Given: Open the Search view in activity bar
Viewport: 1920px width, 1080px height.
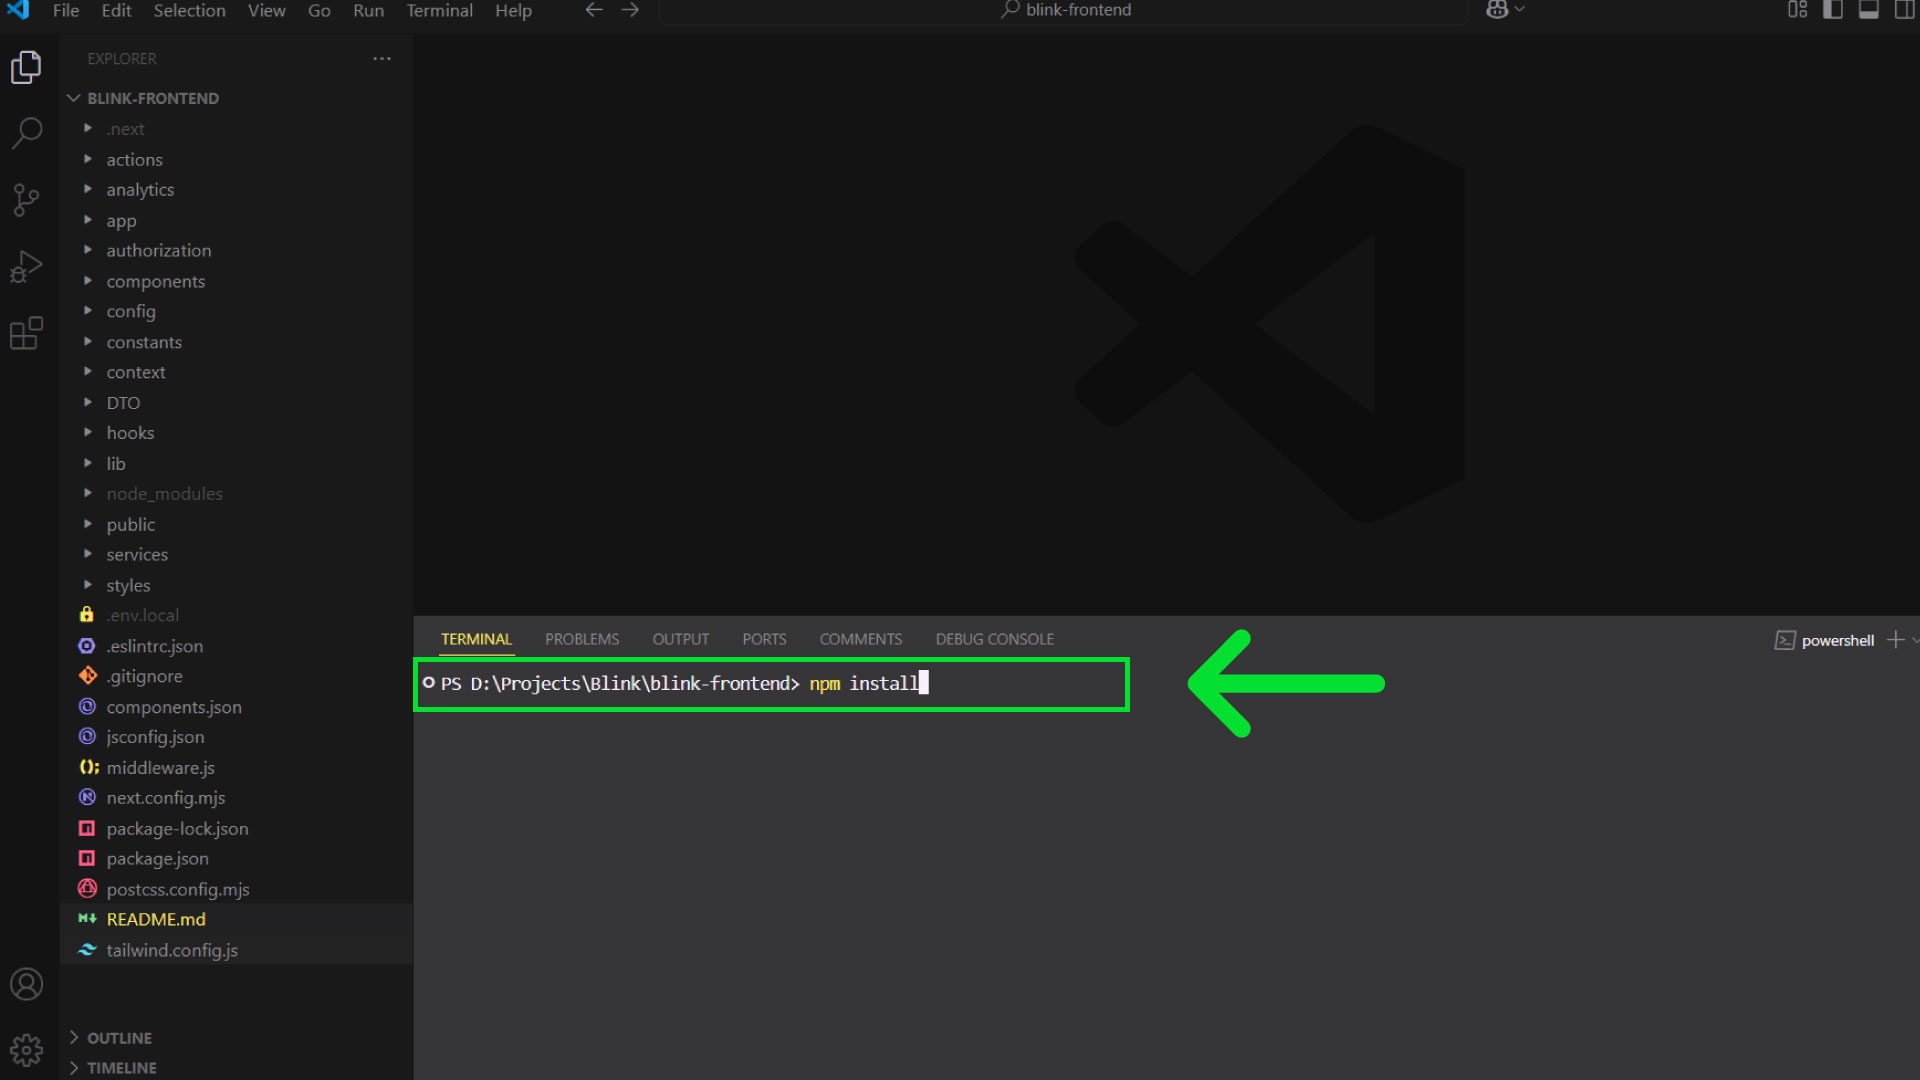Looking at the screenshot, I should tap(26, 132).
